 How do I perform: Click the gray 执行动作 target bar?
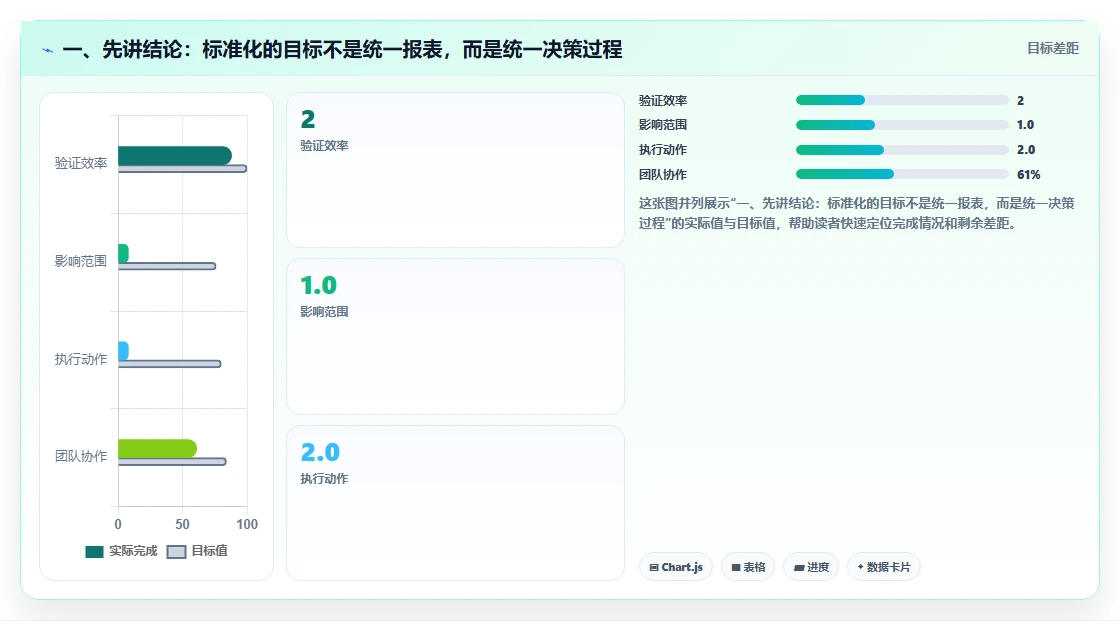point(169,364)
